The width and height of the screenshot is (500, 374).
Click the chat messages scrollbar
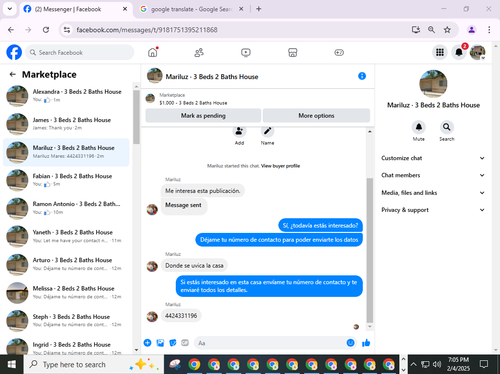(370, 250)
